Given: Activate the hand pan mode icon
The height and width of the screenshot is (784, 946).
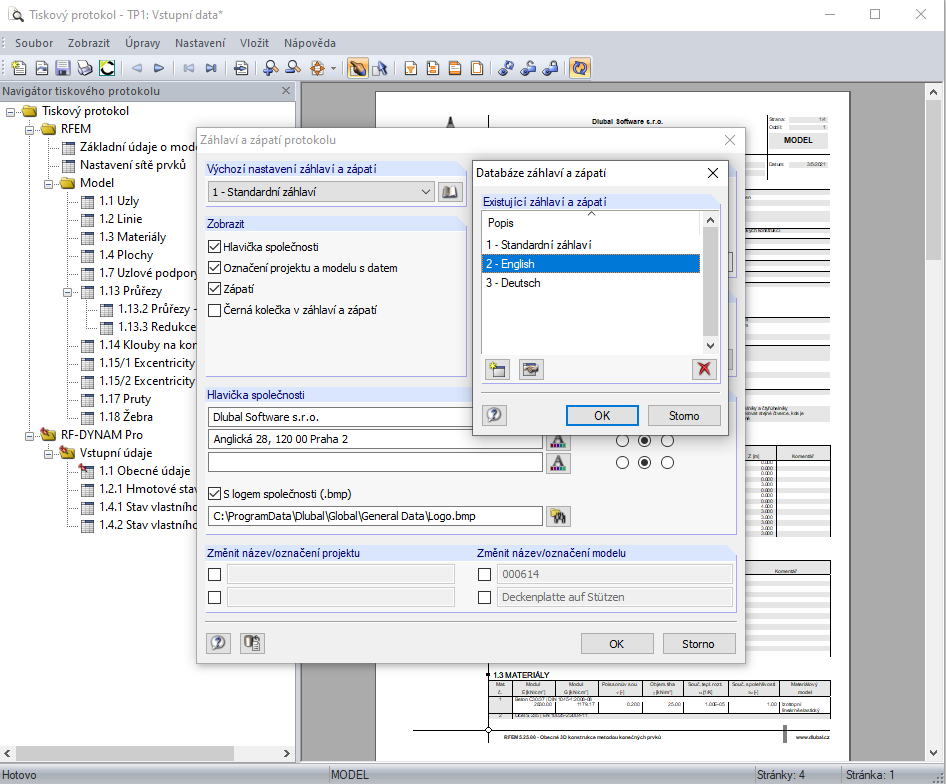Looking at the screenshot, I should [x=358, y=68].
